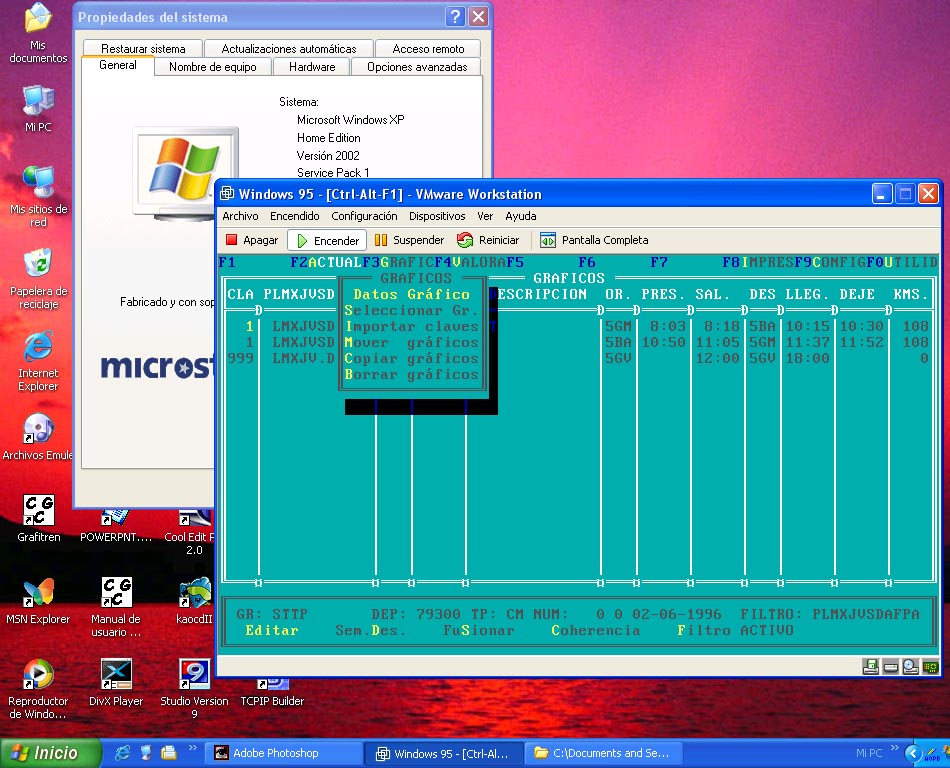
Task: Click the CD-ROM drive icon in VMware status bar
Action: click(911, 667)
